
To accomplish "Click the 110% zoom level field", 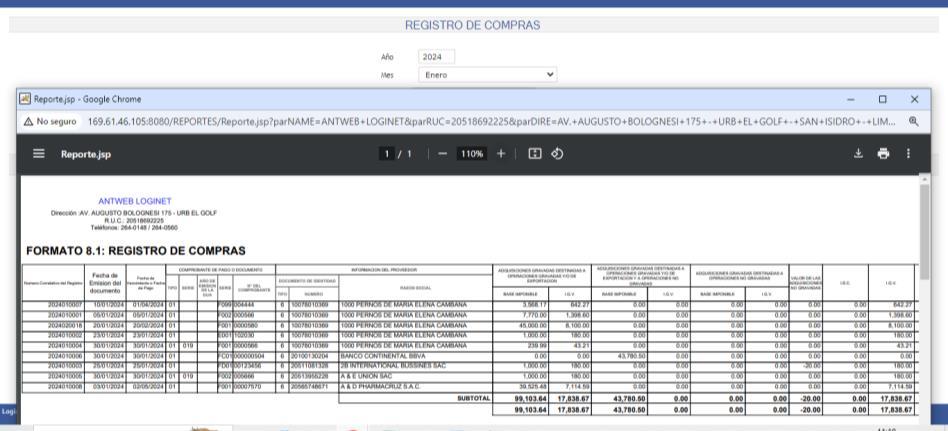I will click(x=472, y=154).
